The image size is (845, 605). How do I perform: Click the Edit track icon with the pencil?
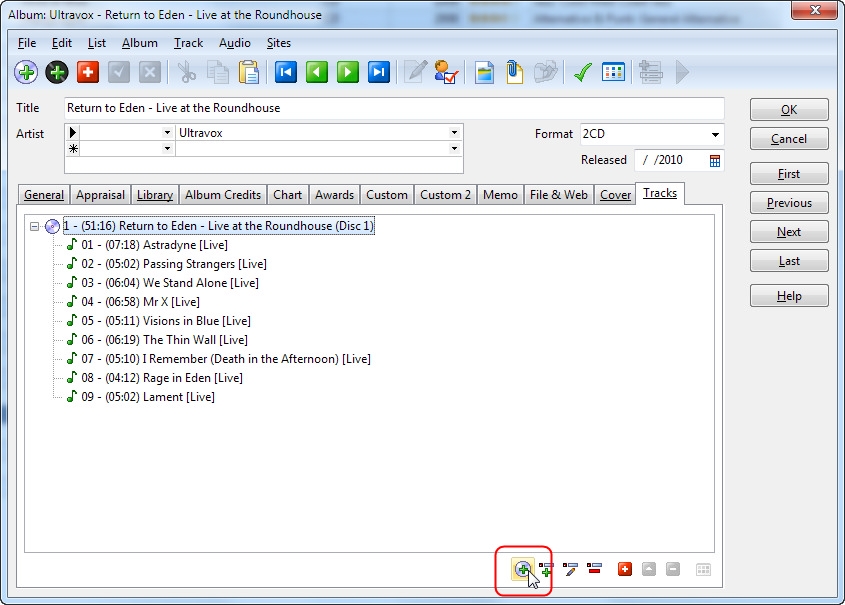coord(570,569)
